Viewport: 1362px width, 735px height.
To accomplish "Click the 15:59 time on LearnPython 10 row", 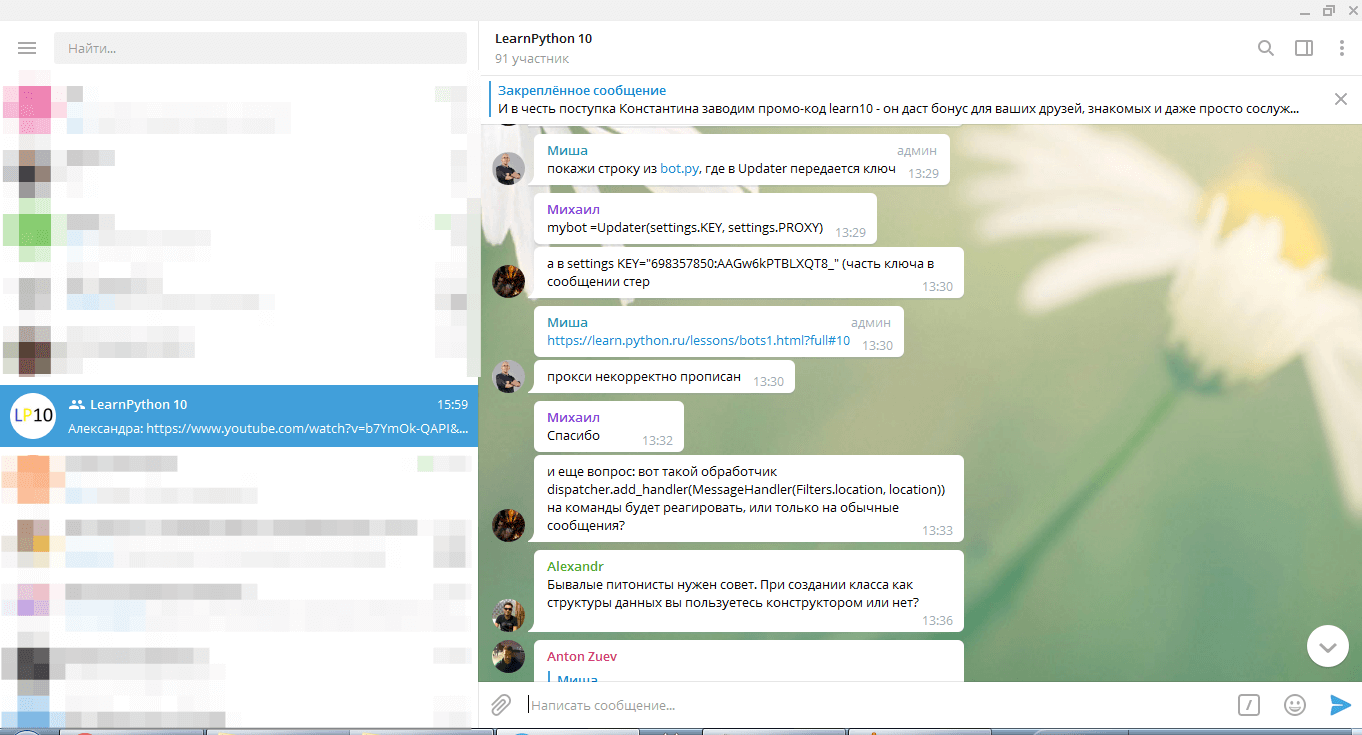I will pyautogui.click(x=452, y=405).
